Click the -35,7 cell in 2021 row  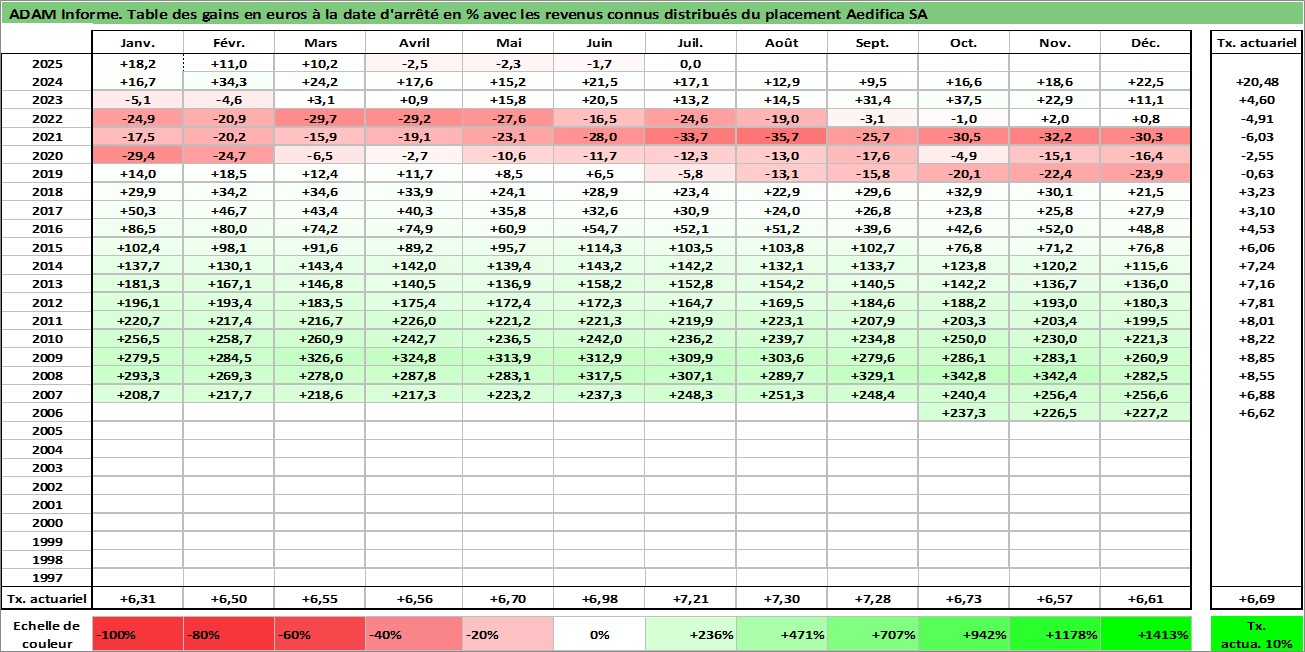(781, 137)
